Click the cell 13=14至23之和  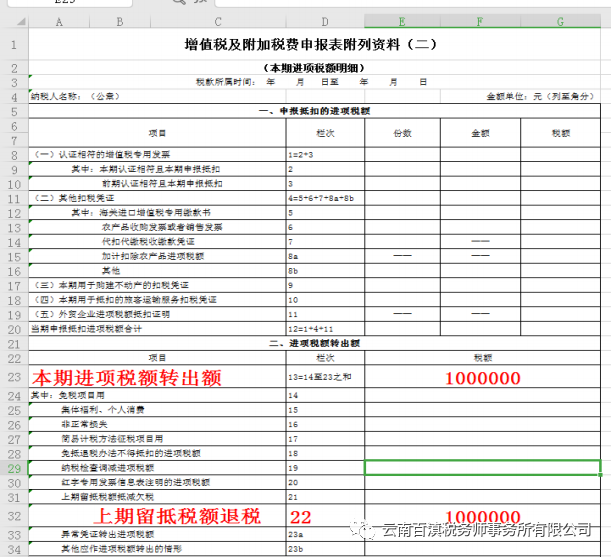(x=325, y=377)
